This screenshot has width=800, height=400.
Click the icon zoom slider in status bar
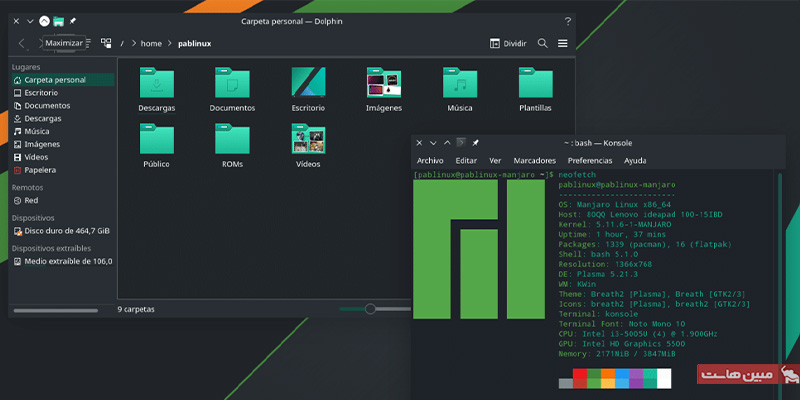click(x=370, y=309)
